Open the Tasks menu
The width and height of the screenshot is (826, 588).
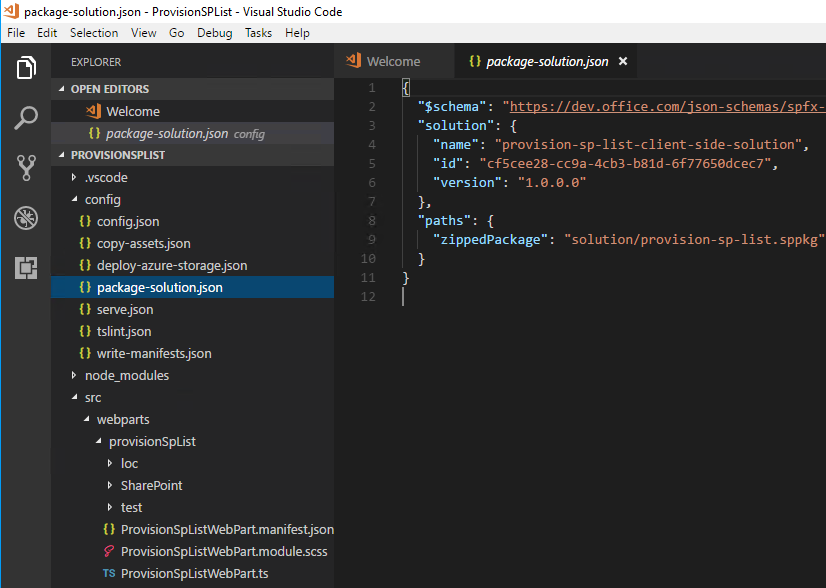tap(258, 33)
